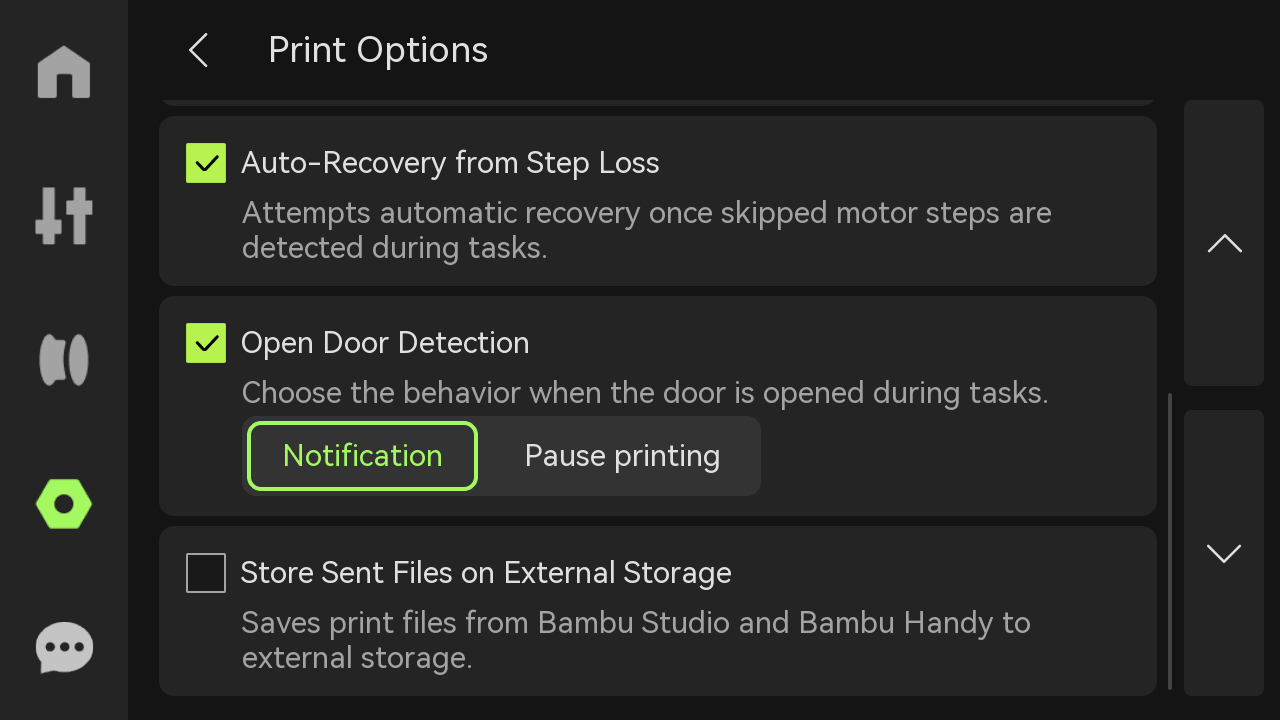Click the Auto-Recovery from Step Loss label
This screenshot has width=1280, height=720.
(x=450, y=163)
